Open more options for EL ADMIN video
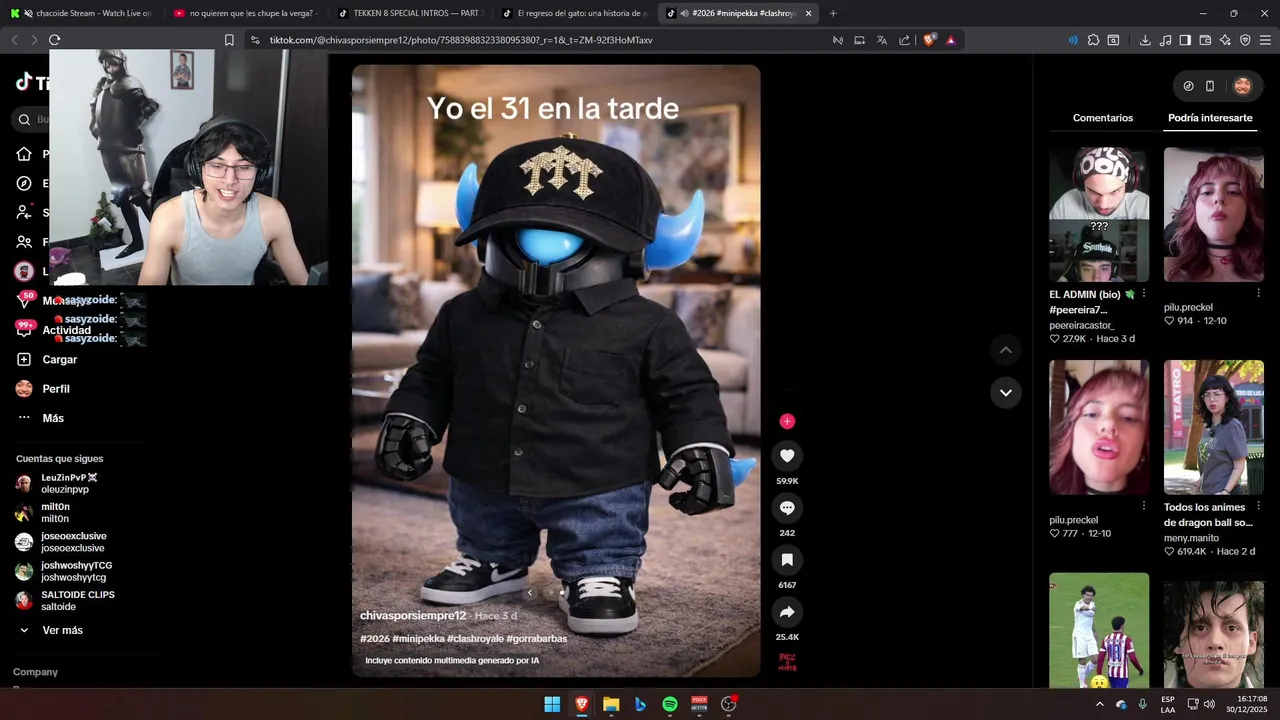1280x720 pixels. tap(1144, 294)
